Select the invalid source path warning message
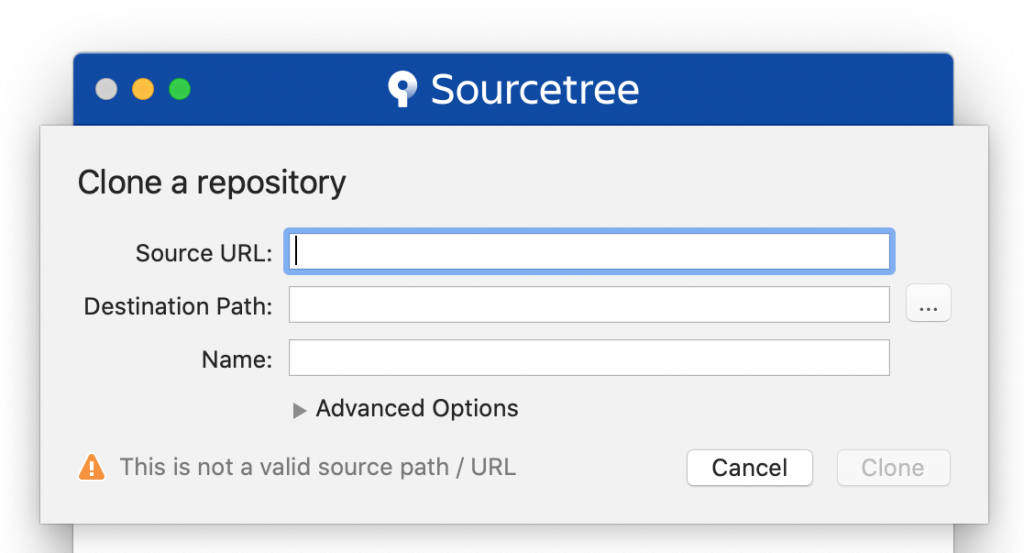This screenshot has width=1024, height=553. pos(317,467)
